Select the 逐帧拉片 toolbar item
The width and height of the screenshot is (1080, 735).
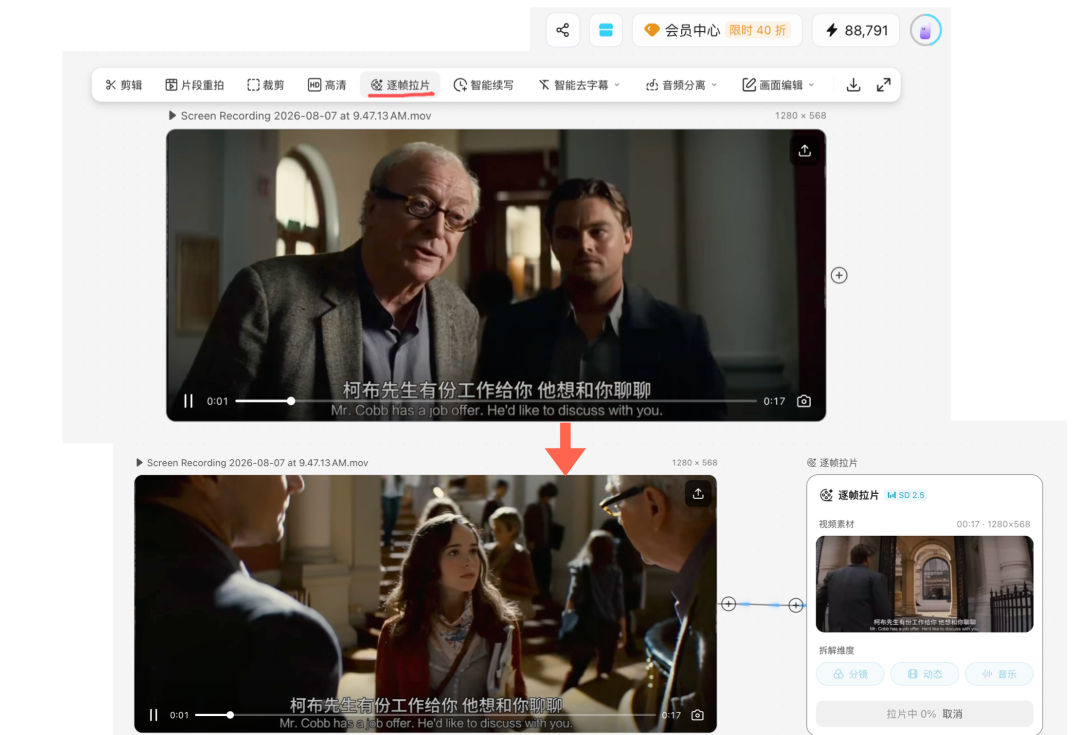tap(400, 85)
